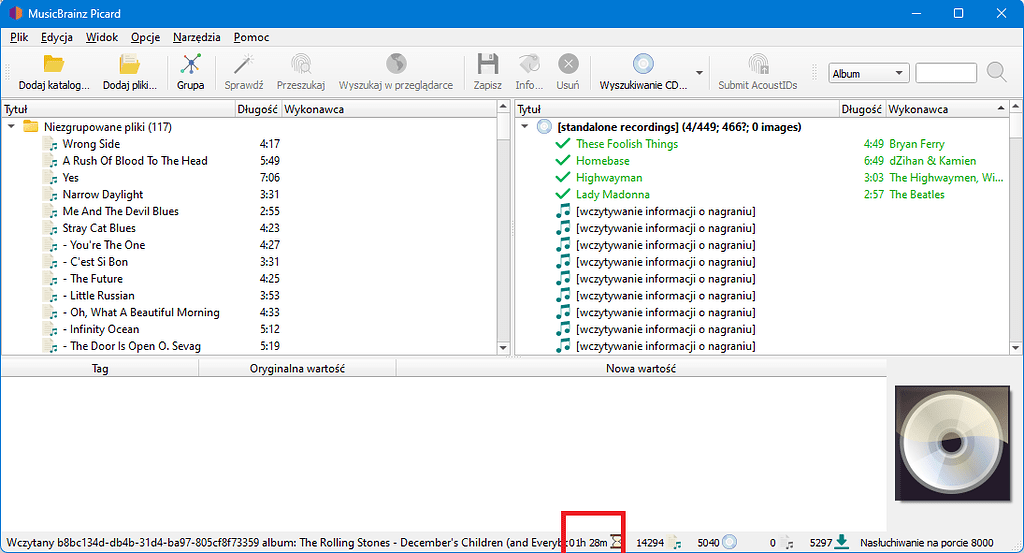1024x553 pixels.
Task: Click Wyszukaj w przeglądarce globe icon
Action: [396, 64]
